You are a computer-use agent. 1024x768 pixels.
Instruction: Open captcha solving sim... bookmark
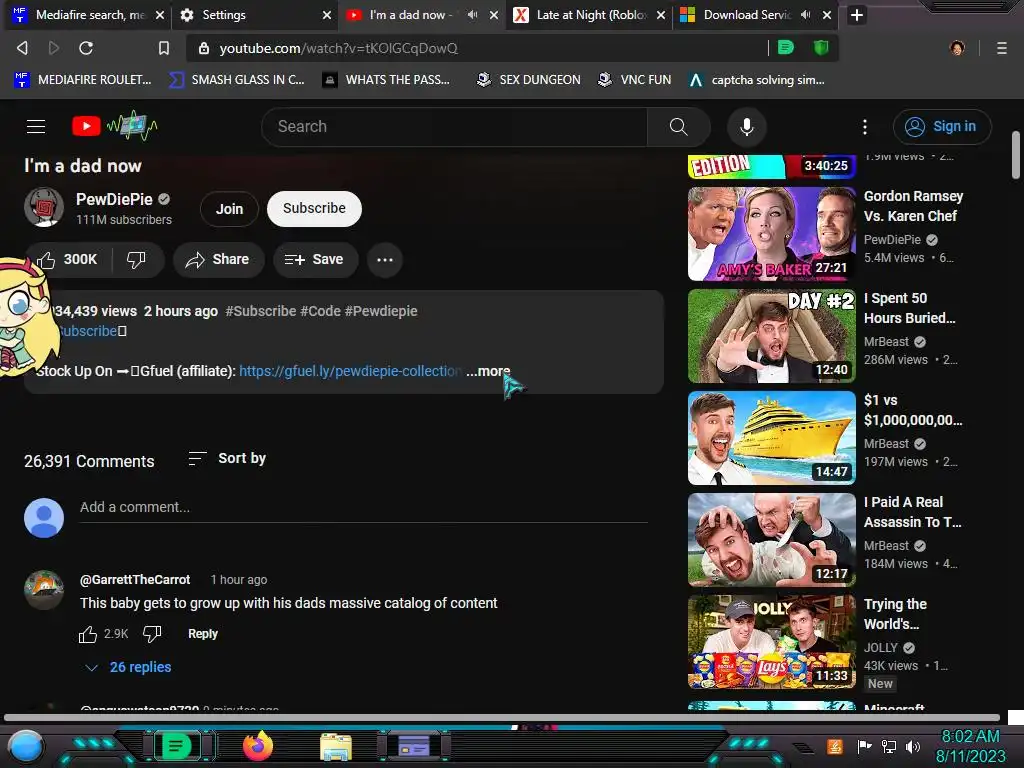pos(757,80)
